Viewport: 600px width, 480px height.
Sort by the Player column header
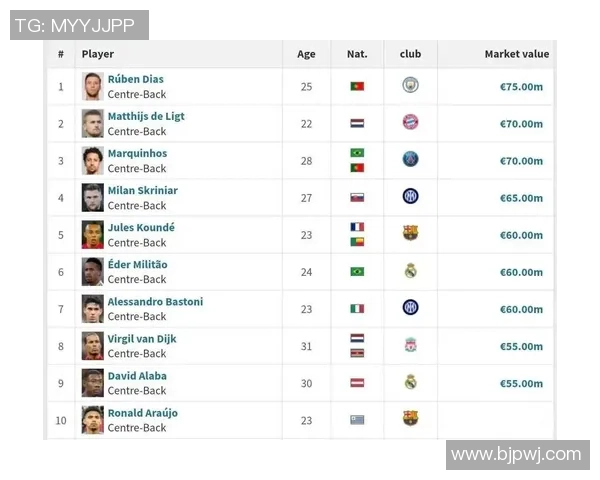click(98, 54)
